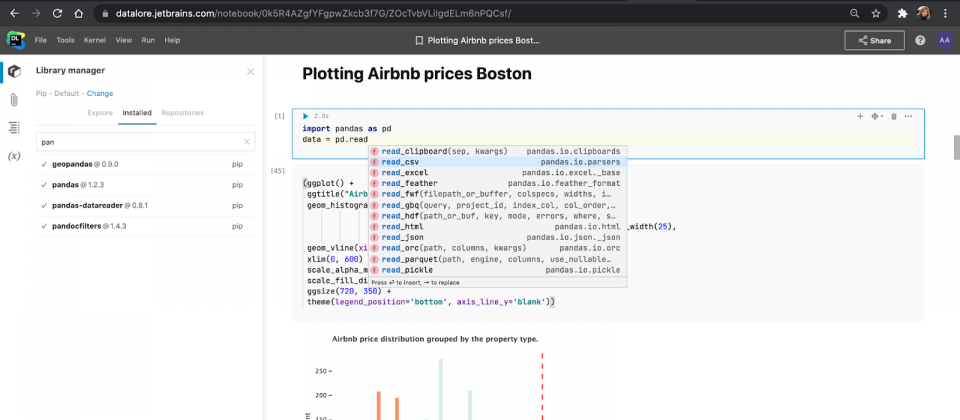
Task: Switch to the Installed tab
Action: (x=137, y=113)
